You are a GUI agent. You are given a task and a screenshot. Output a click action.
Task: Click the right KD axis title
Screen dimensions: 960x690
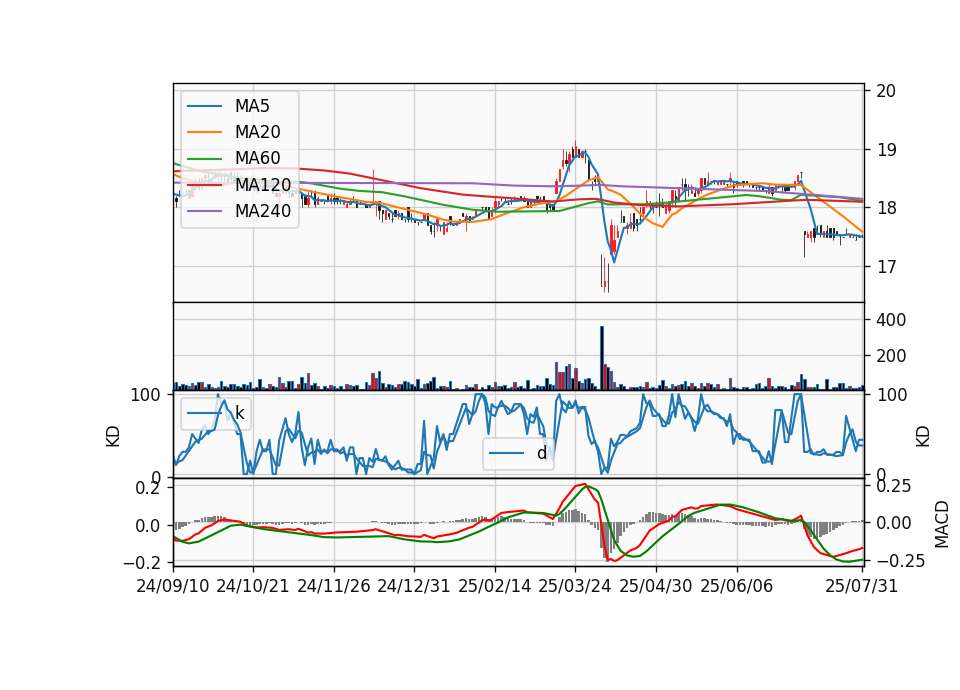923,436
